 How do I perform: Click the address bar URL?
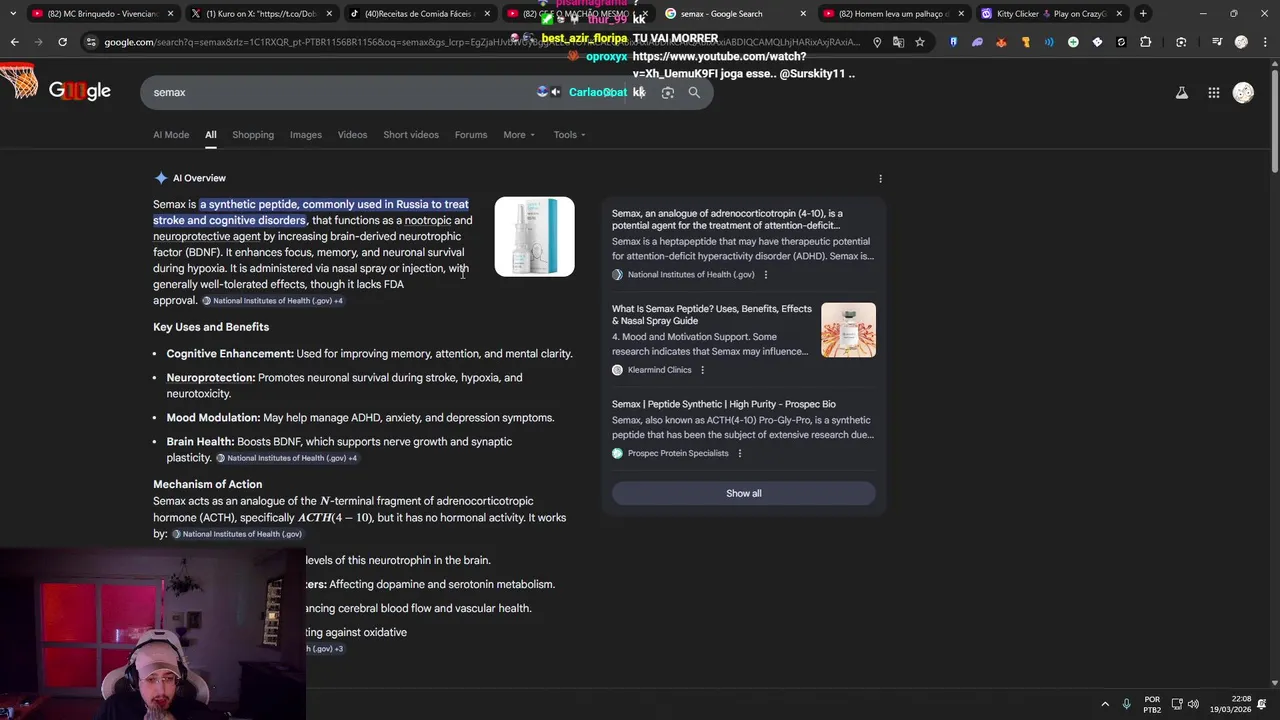pyautogui.click(x=480, y=42)
